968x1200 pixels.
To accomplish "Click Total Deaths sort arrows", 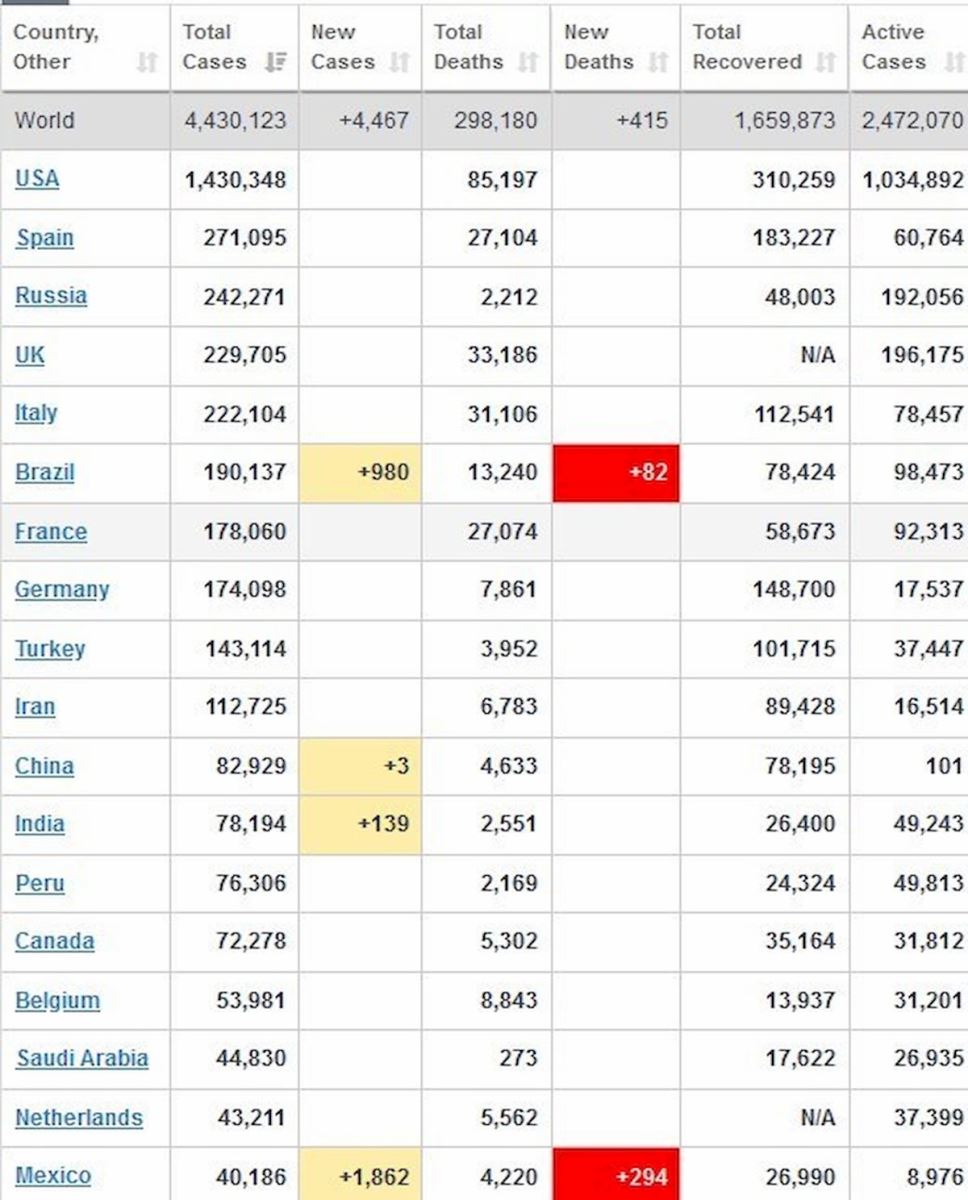I will point(528,62).
